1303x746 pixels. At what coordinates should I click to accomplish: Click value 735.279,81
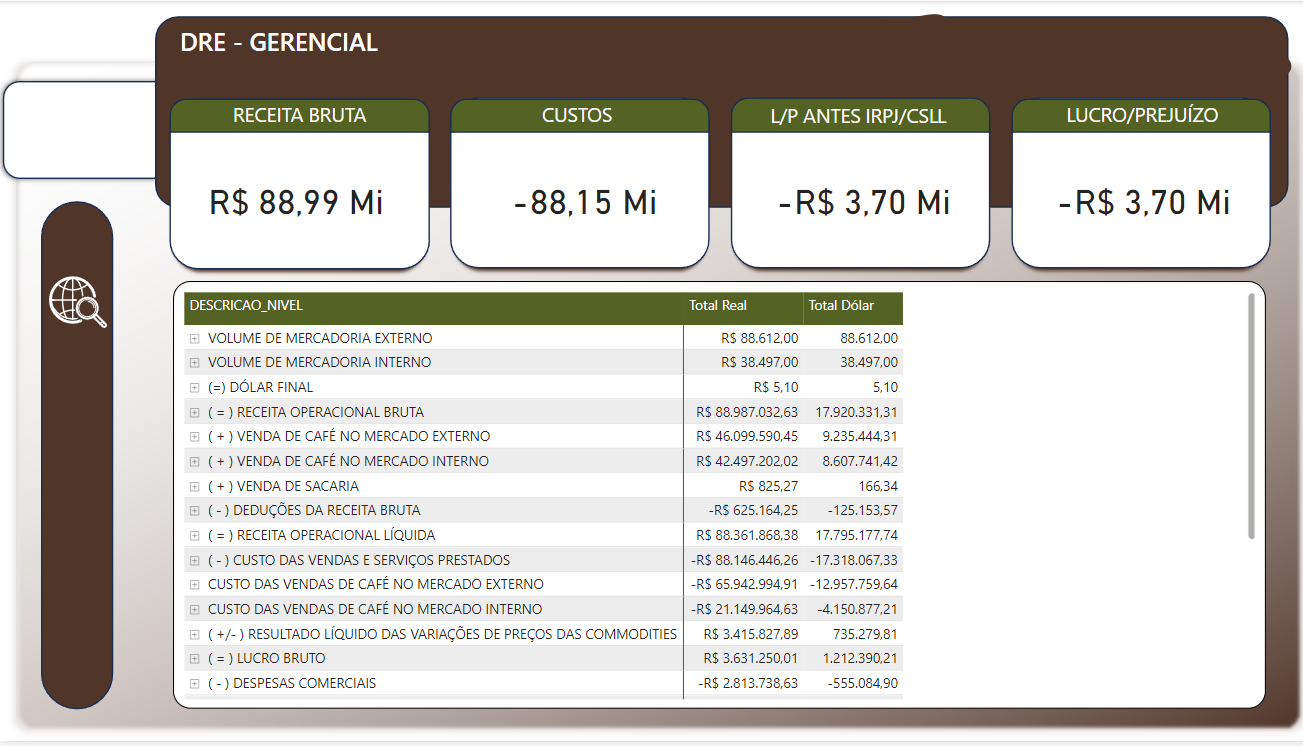click(x=865, y=634)
